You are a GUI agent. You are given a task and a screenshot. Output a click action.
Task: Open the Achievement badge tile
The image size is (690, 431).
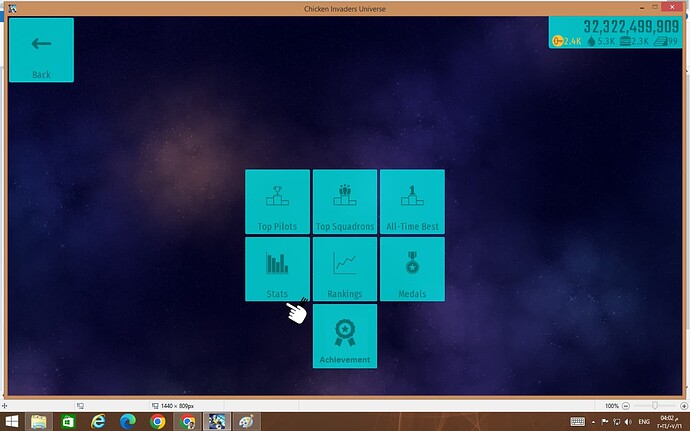pos(345,336)
